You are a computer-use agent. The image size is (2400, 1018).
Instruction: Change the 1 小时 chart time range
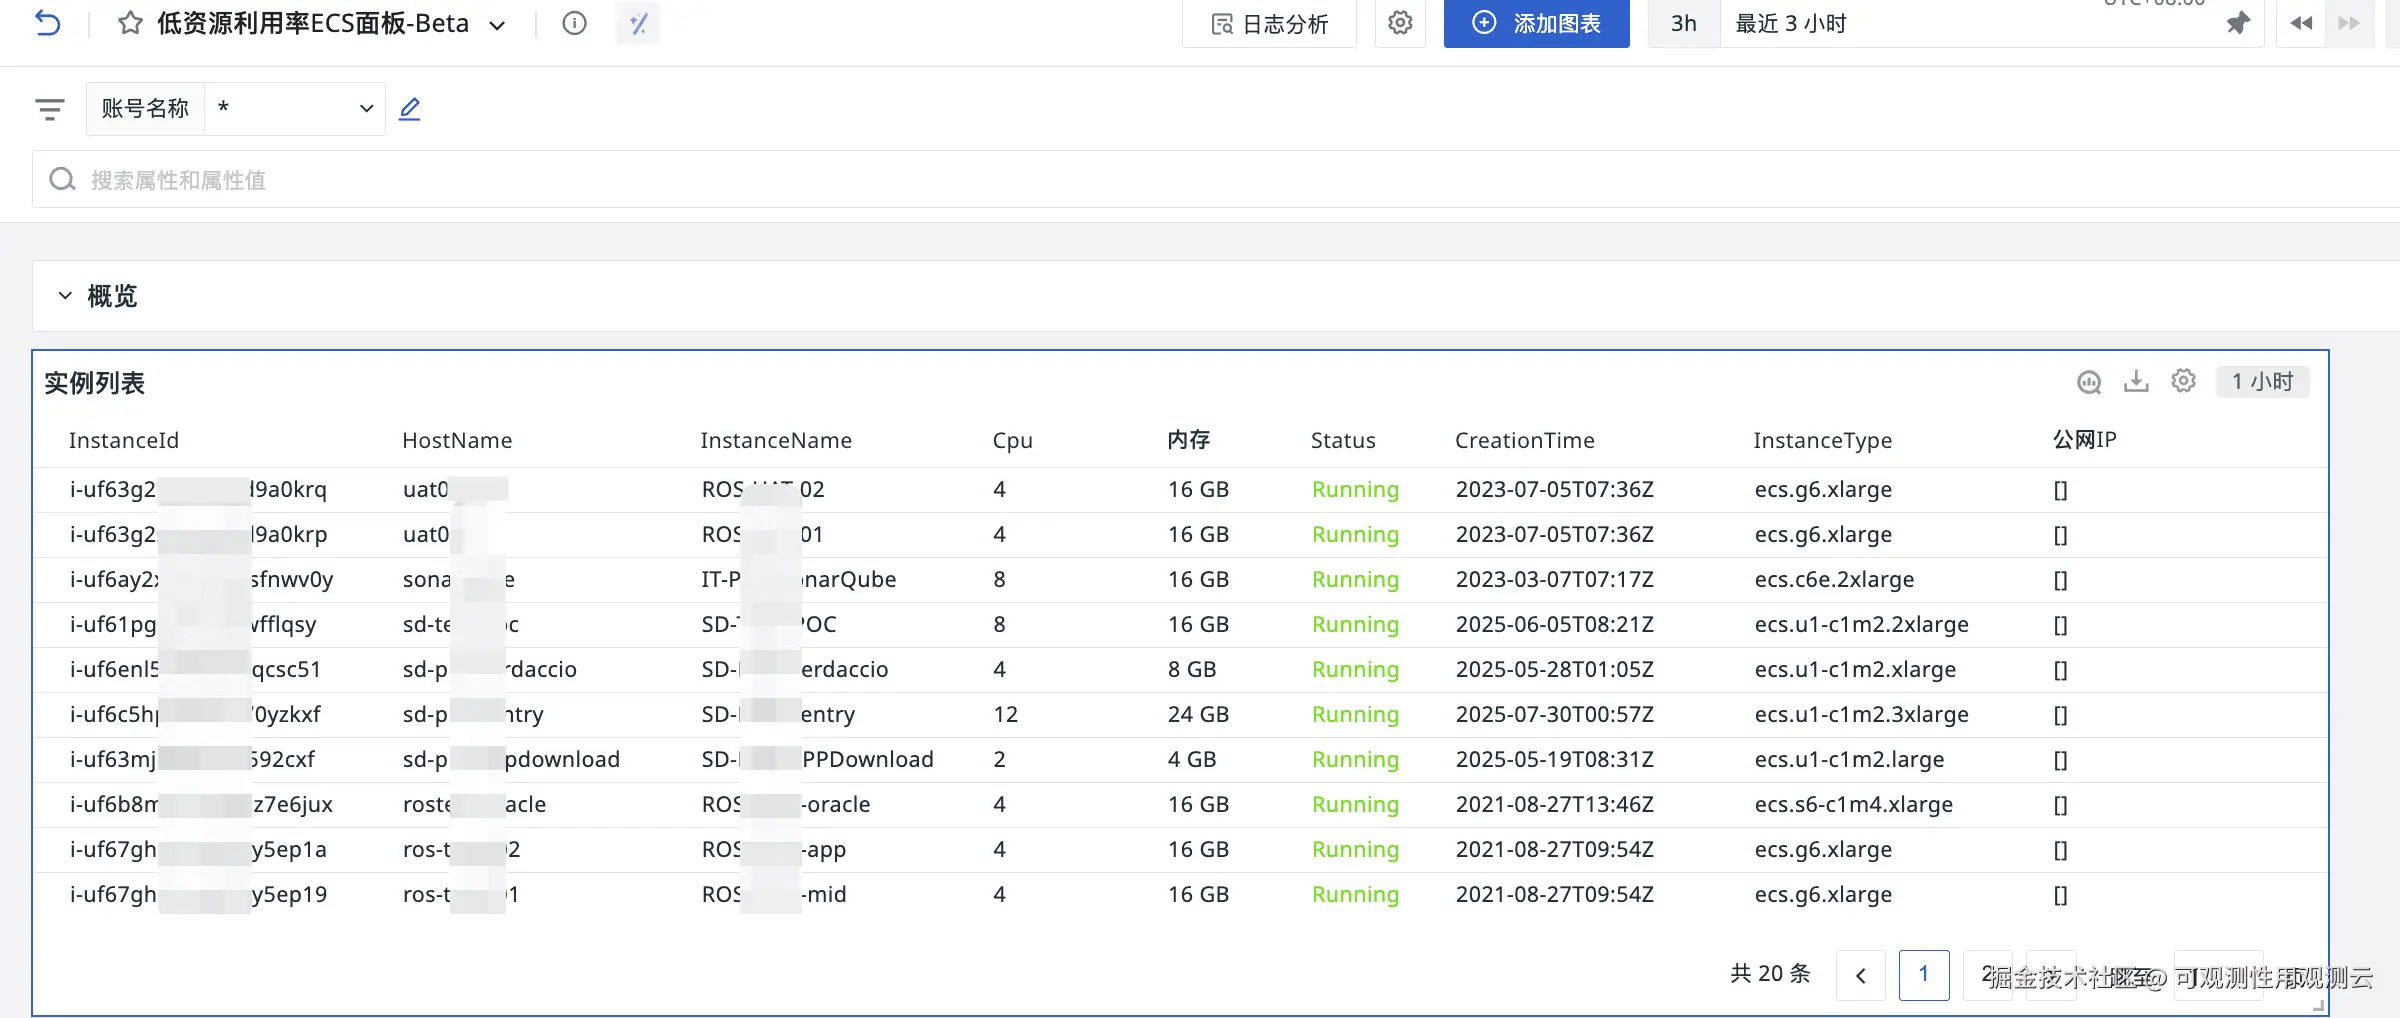pyautogui.click(x=2262, y=382)
